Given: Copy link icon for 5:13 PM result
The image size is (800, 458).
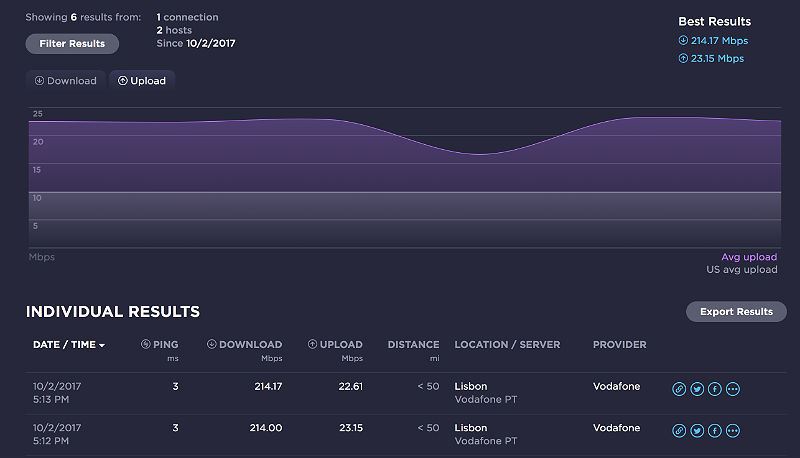Looking at the screenshot, I should click(679, 389).
